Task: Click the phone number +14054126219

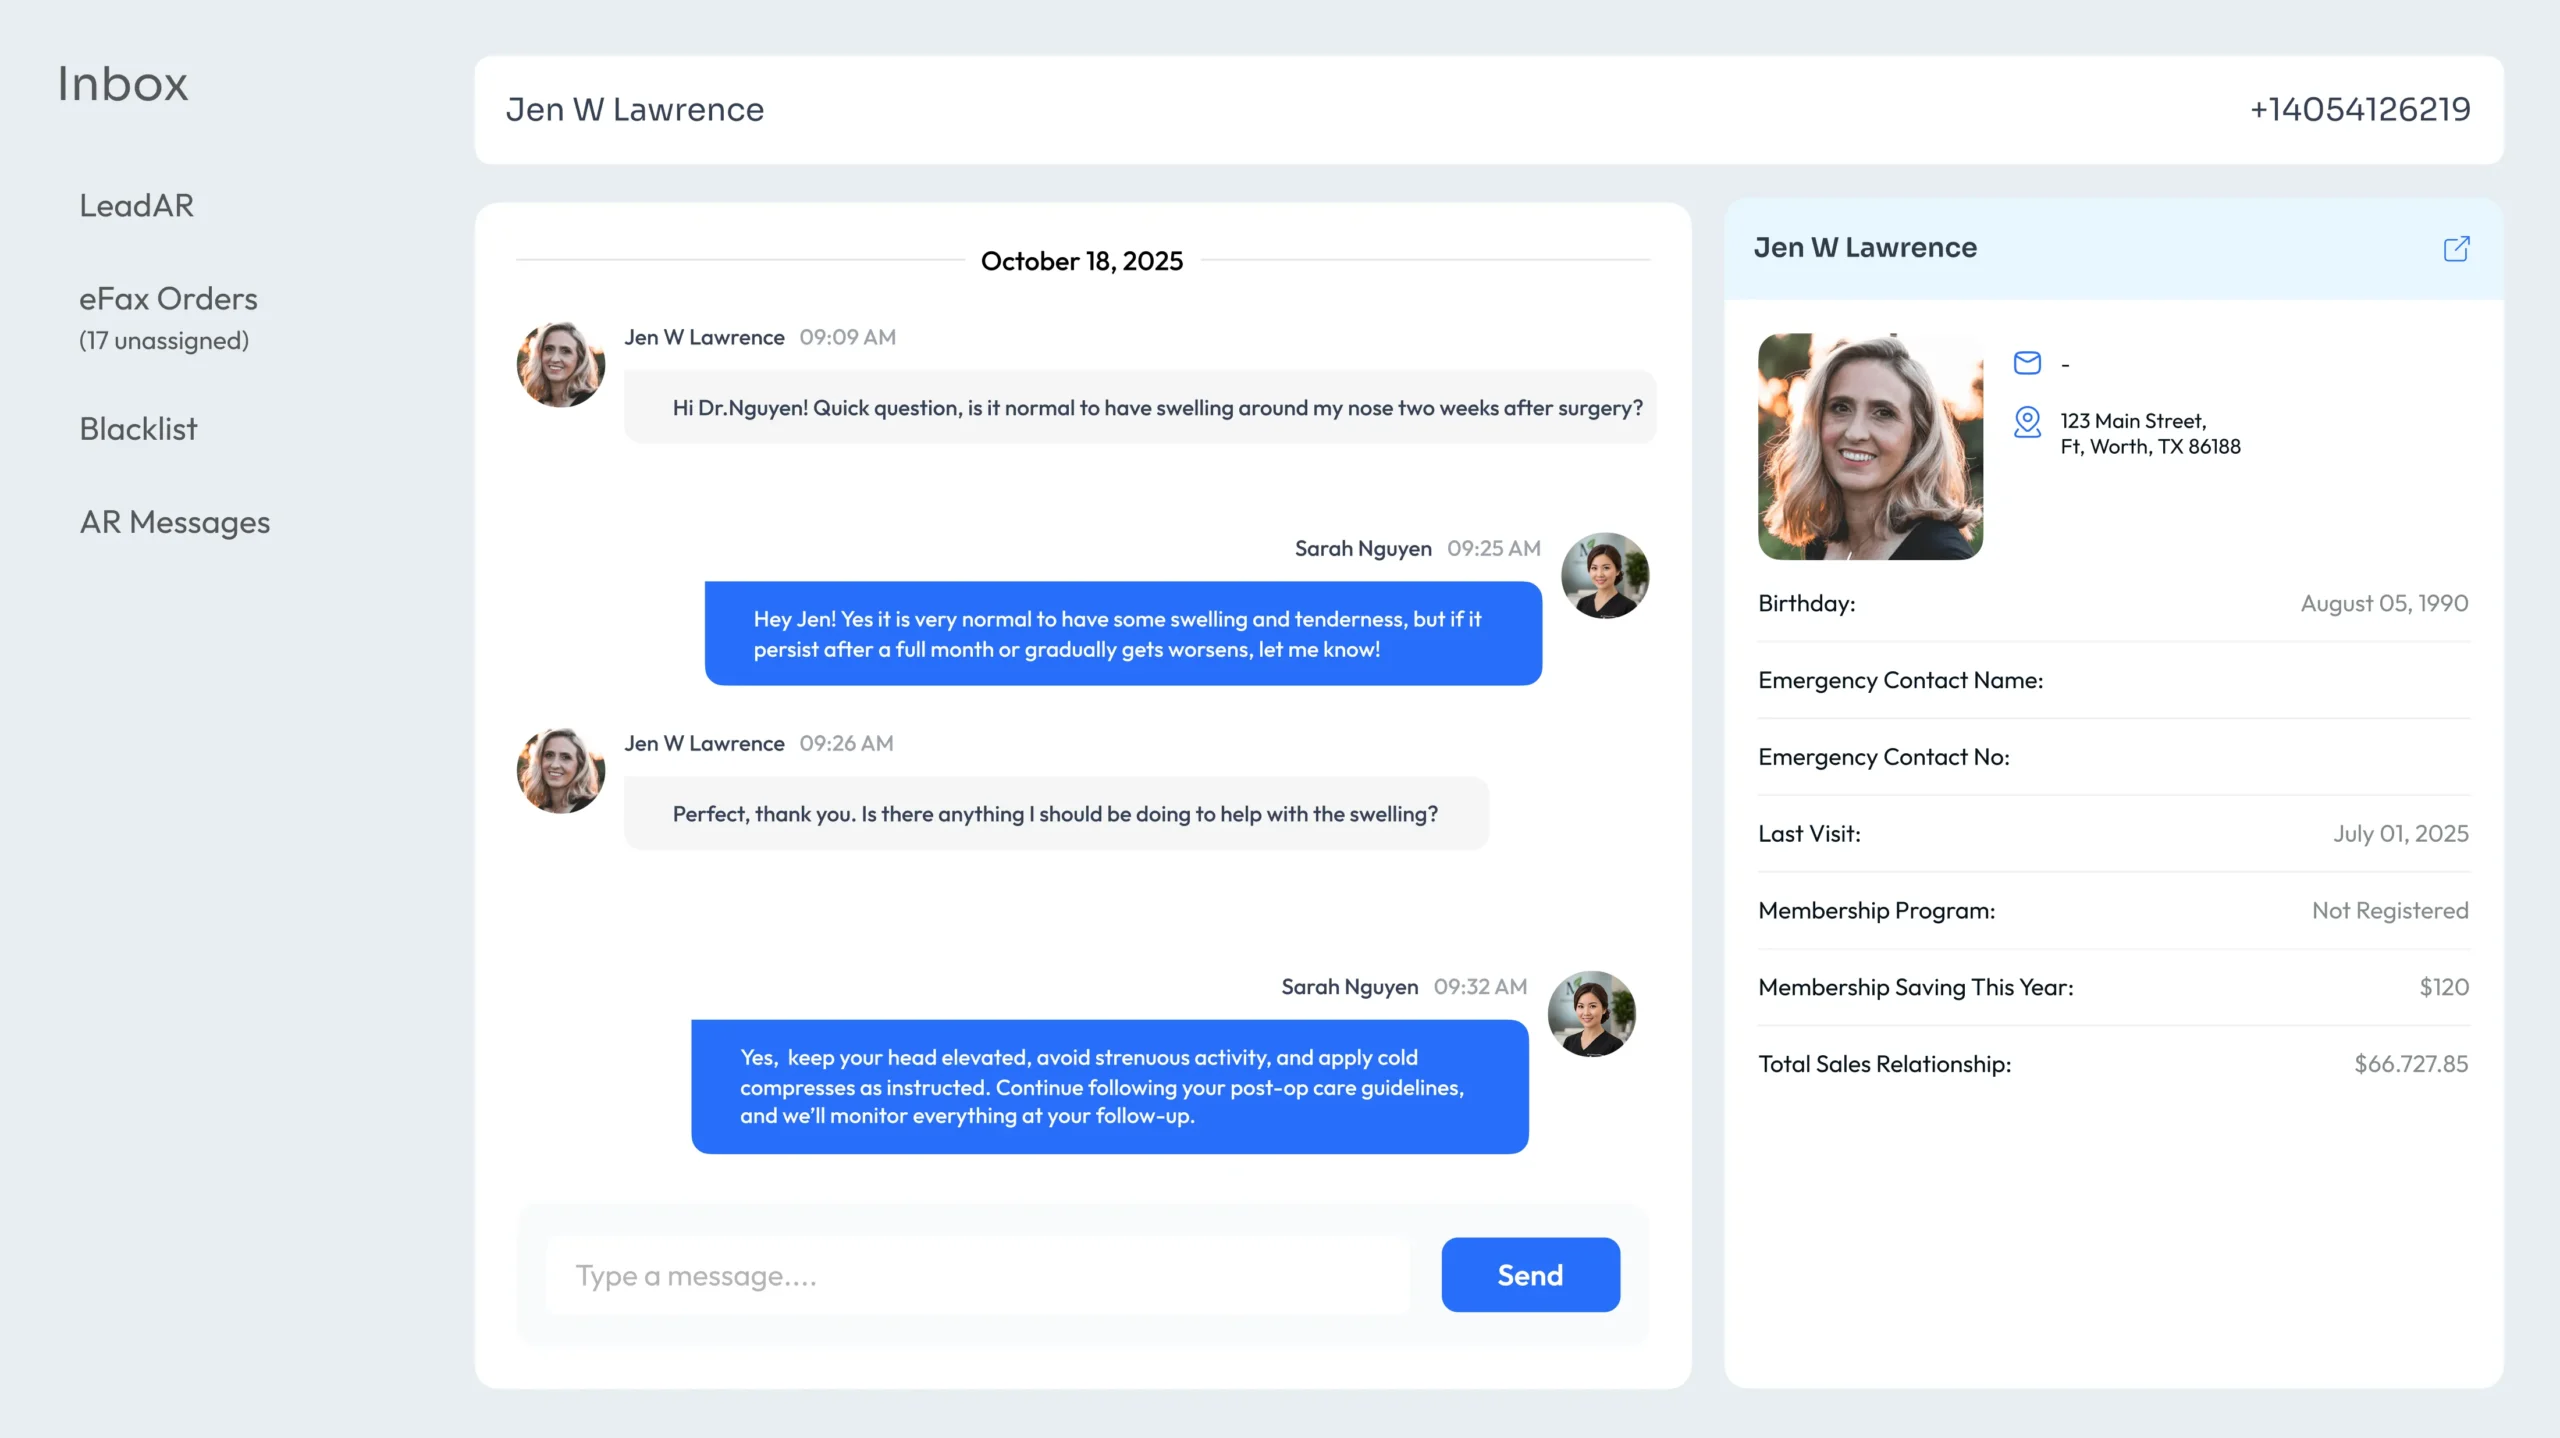Action: [x=2359, y=109]
